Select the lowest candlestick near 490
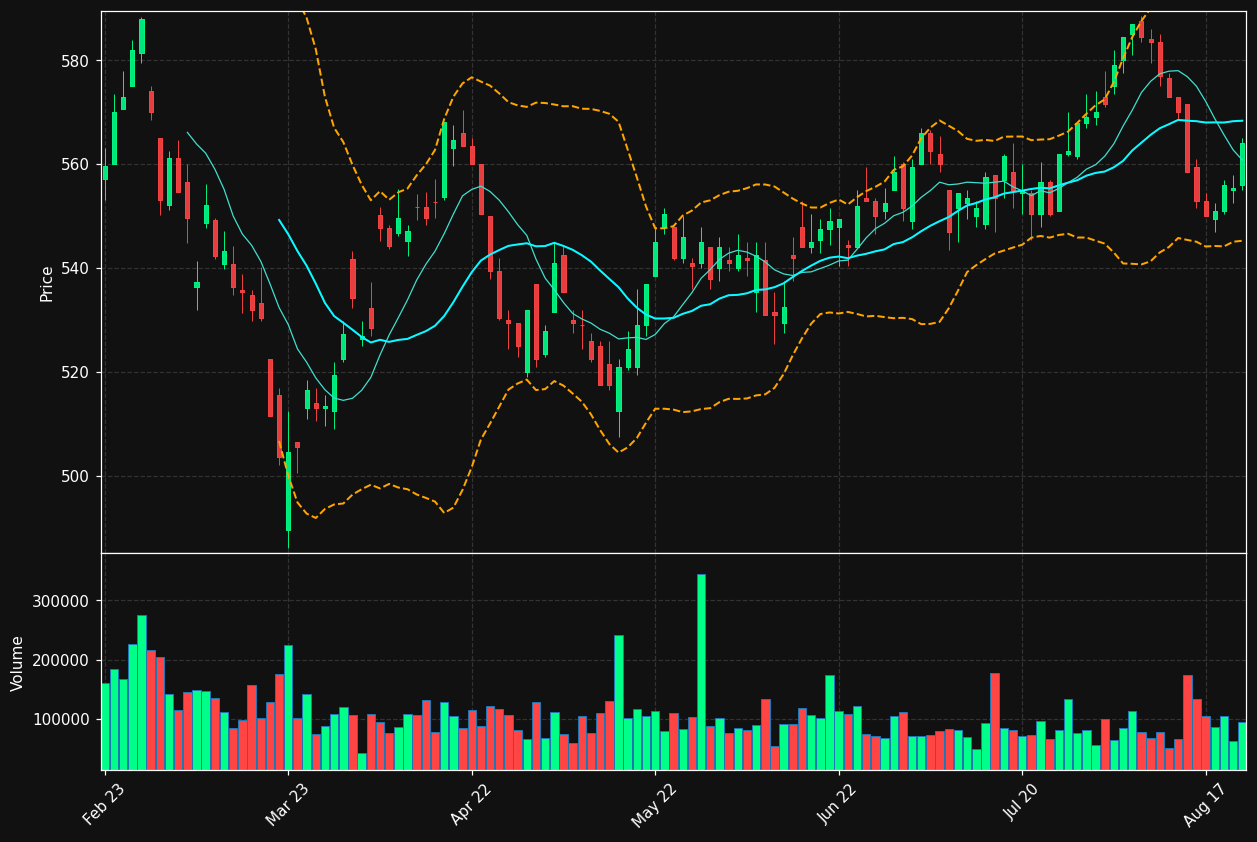 click(288, 491)
